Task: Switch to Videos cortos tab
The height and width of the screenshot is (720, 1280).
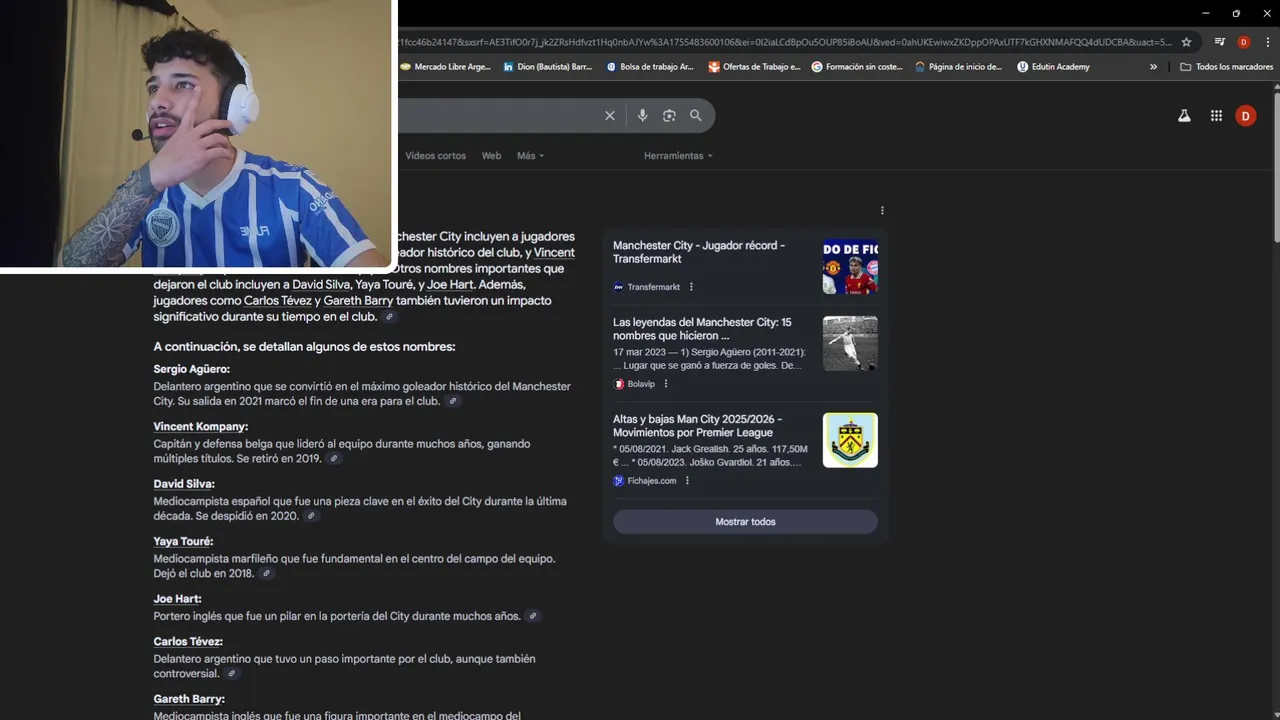Action: point(435,156)
